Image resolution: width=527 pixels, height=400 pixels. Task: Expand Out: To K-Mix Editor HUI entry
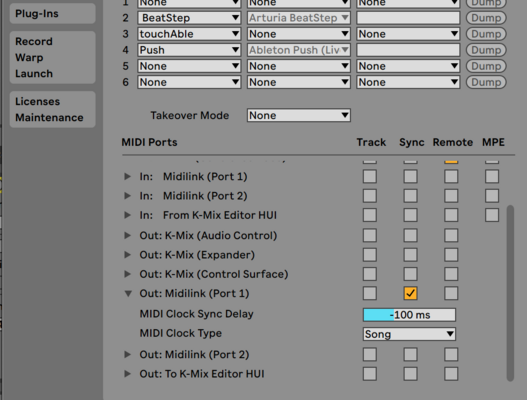pyautogui.click(x=127, y=374)
